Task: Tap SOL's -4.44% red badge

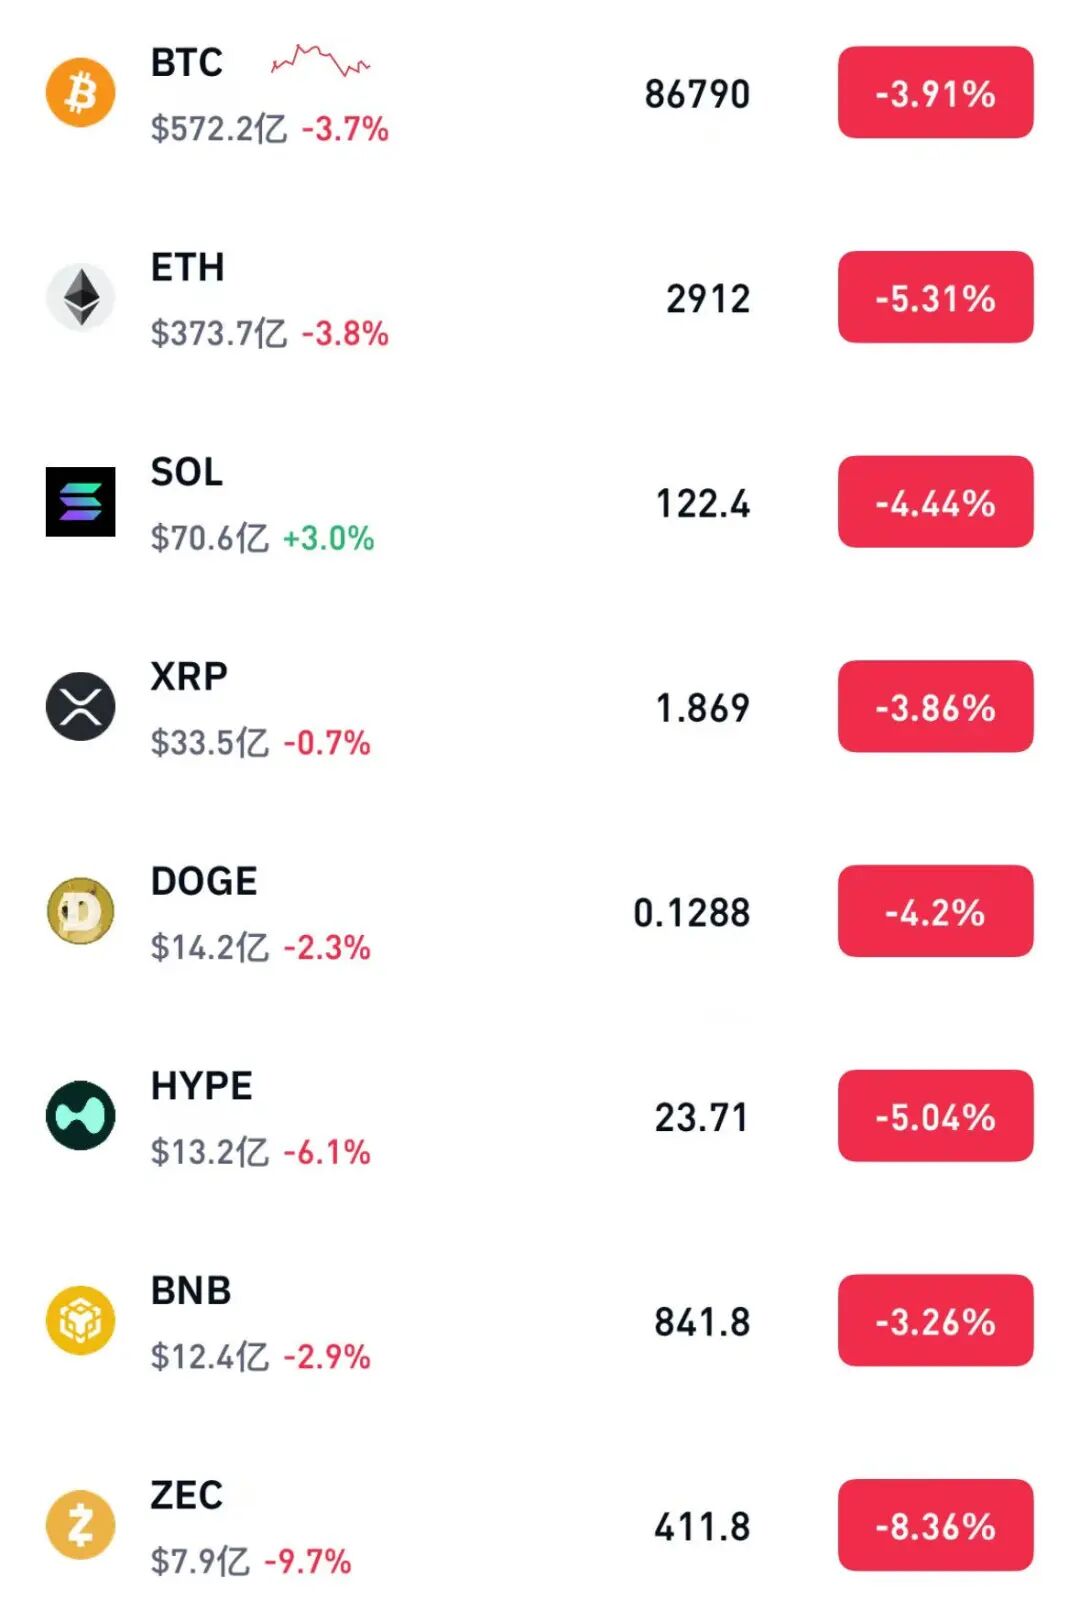Action: point(935,502)
